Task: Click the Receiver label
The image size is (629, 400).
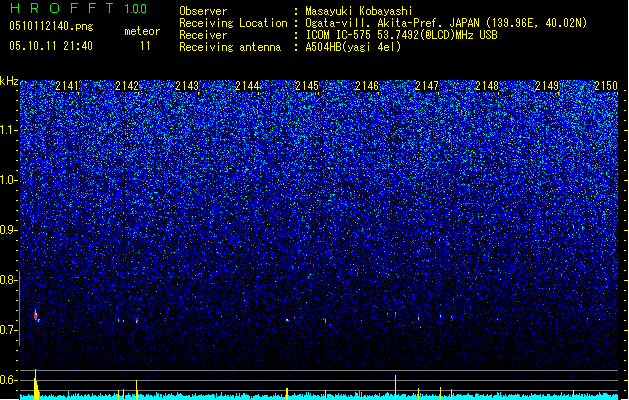Action: (203, 35)
